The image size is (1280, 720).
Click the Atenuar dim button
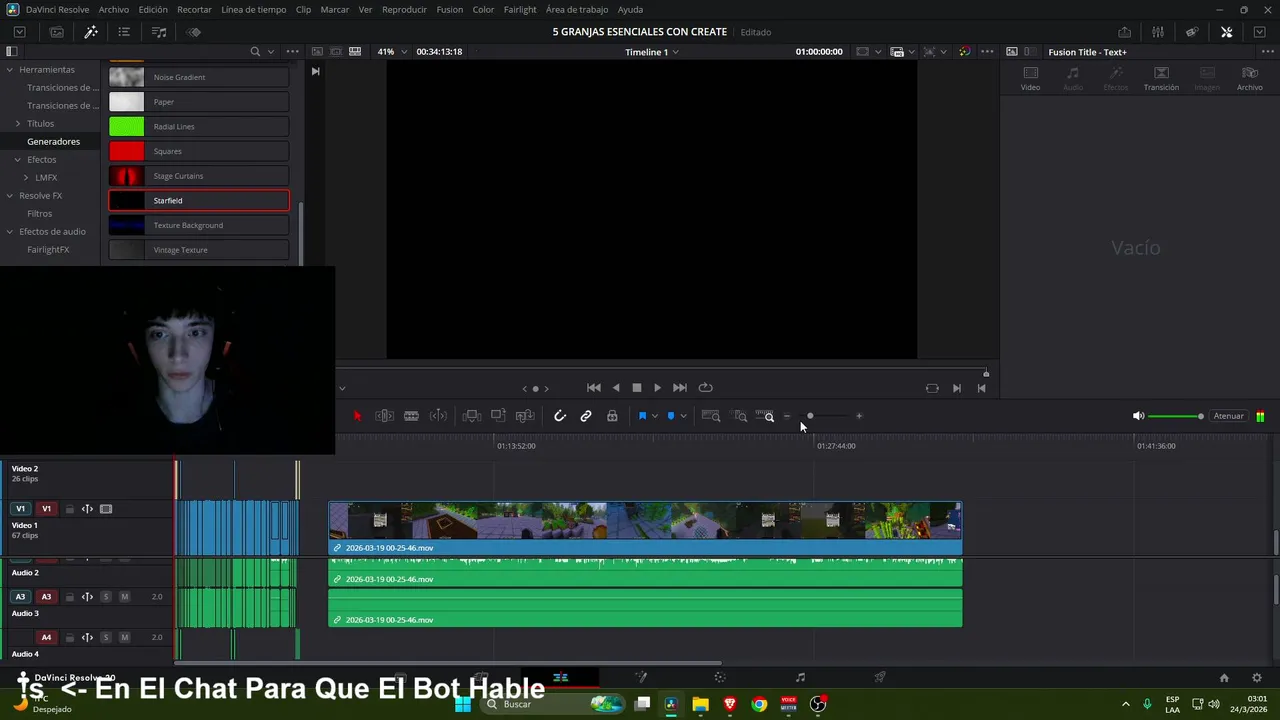[1228, 416]
